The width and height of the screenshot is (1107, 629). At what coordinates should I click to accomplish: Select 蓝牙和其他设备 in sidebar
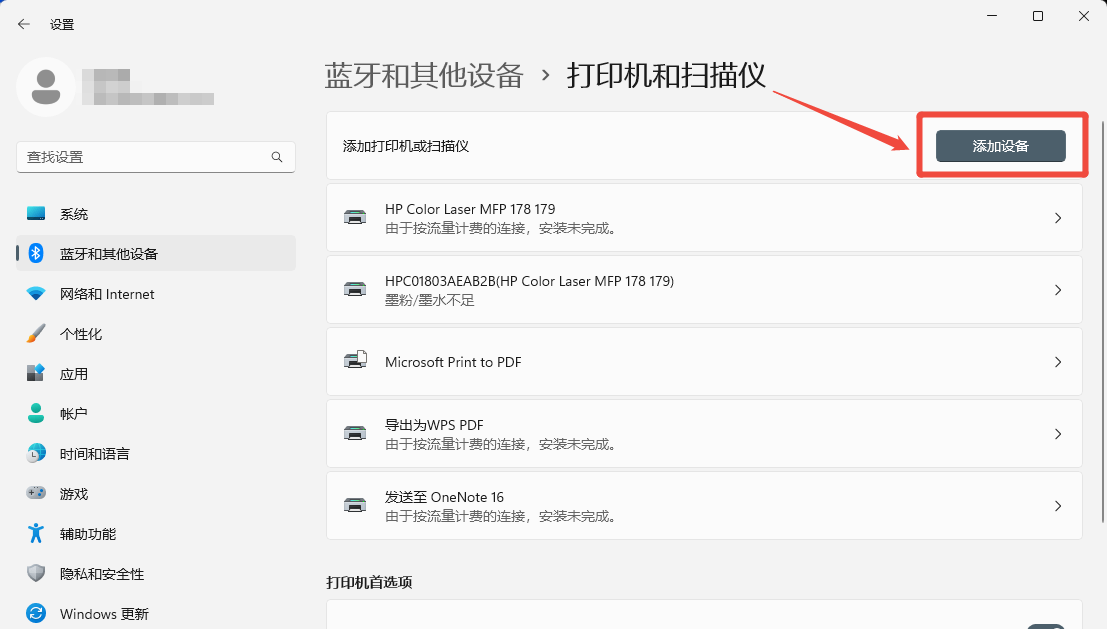point(156,253)
